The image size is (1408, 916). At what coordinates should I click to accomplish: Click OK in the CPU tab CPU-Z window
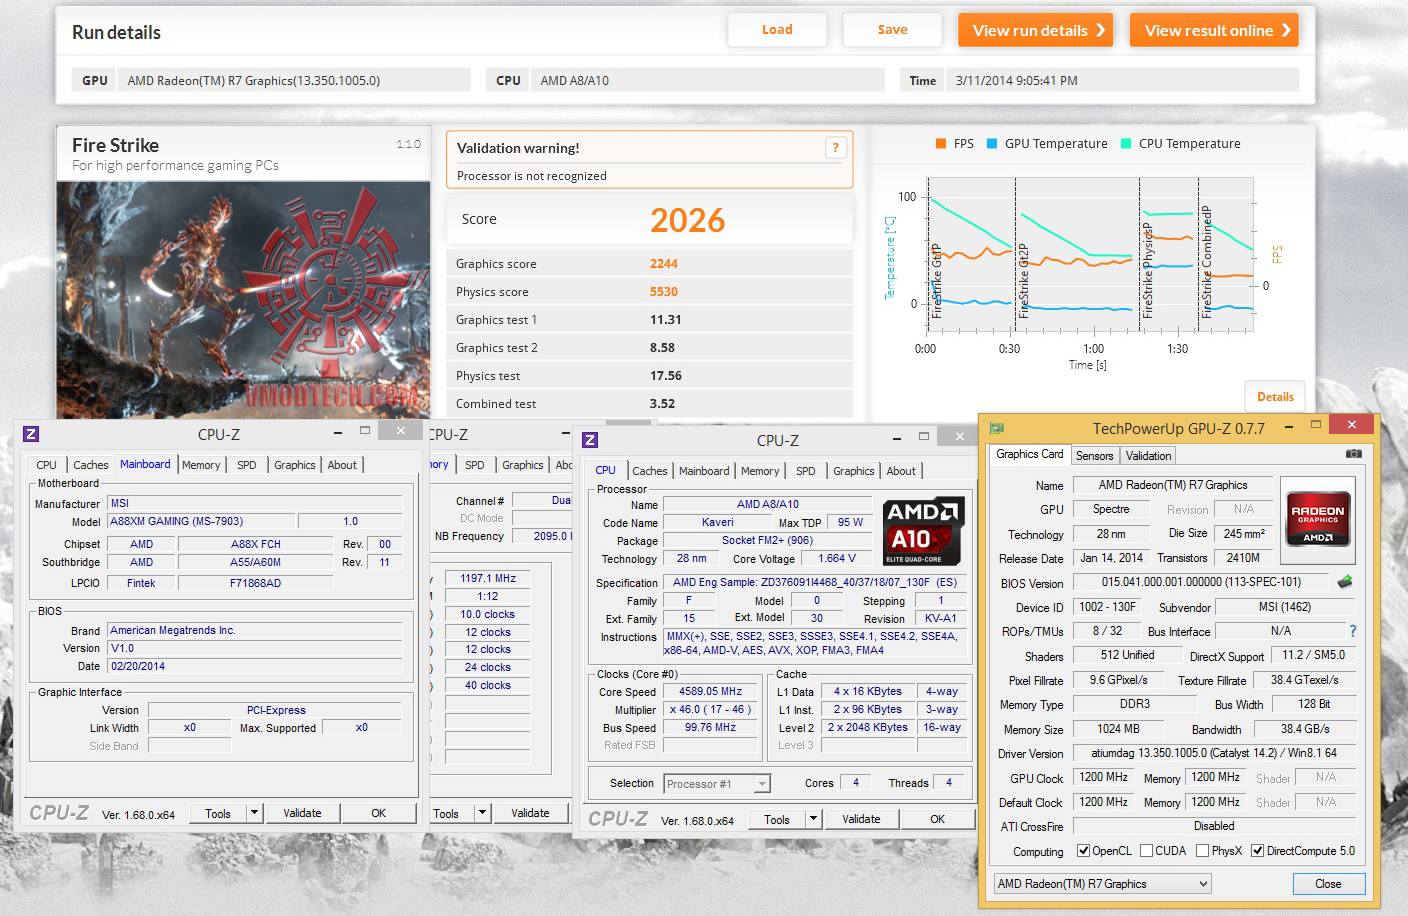tap(937, 819)
